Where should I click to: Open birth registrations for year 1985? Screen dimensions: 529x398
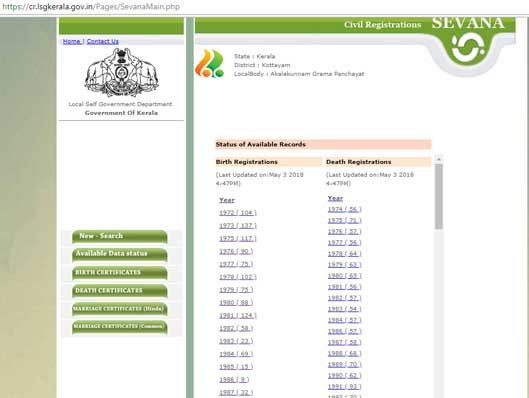click(x=236, y=367)
